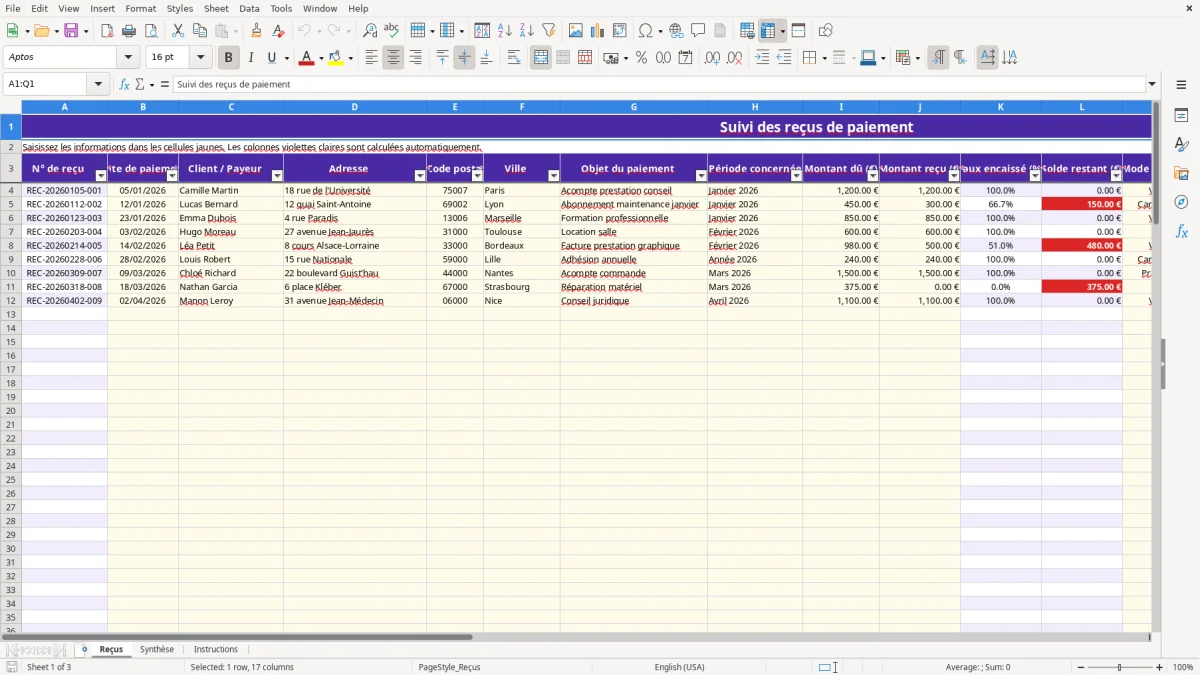The image size is (1200, 675).
Task: Click the zoom slider in status bar
Action: [x=1120, y=667]
